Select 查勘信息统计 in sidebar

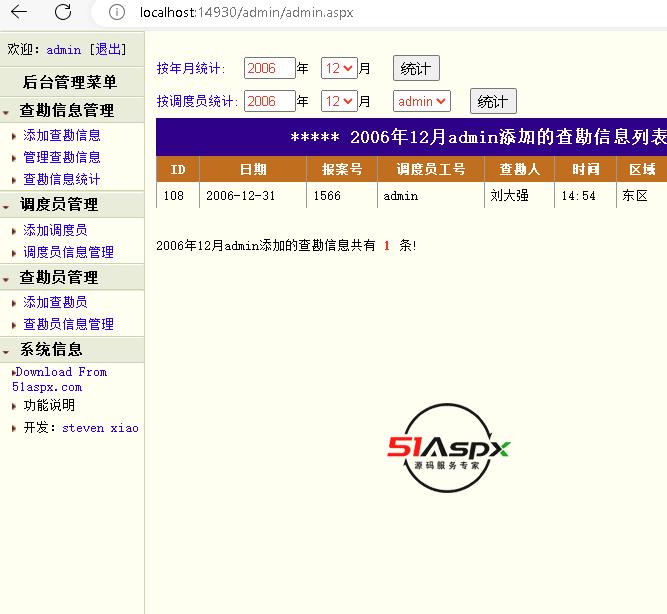62,179
